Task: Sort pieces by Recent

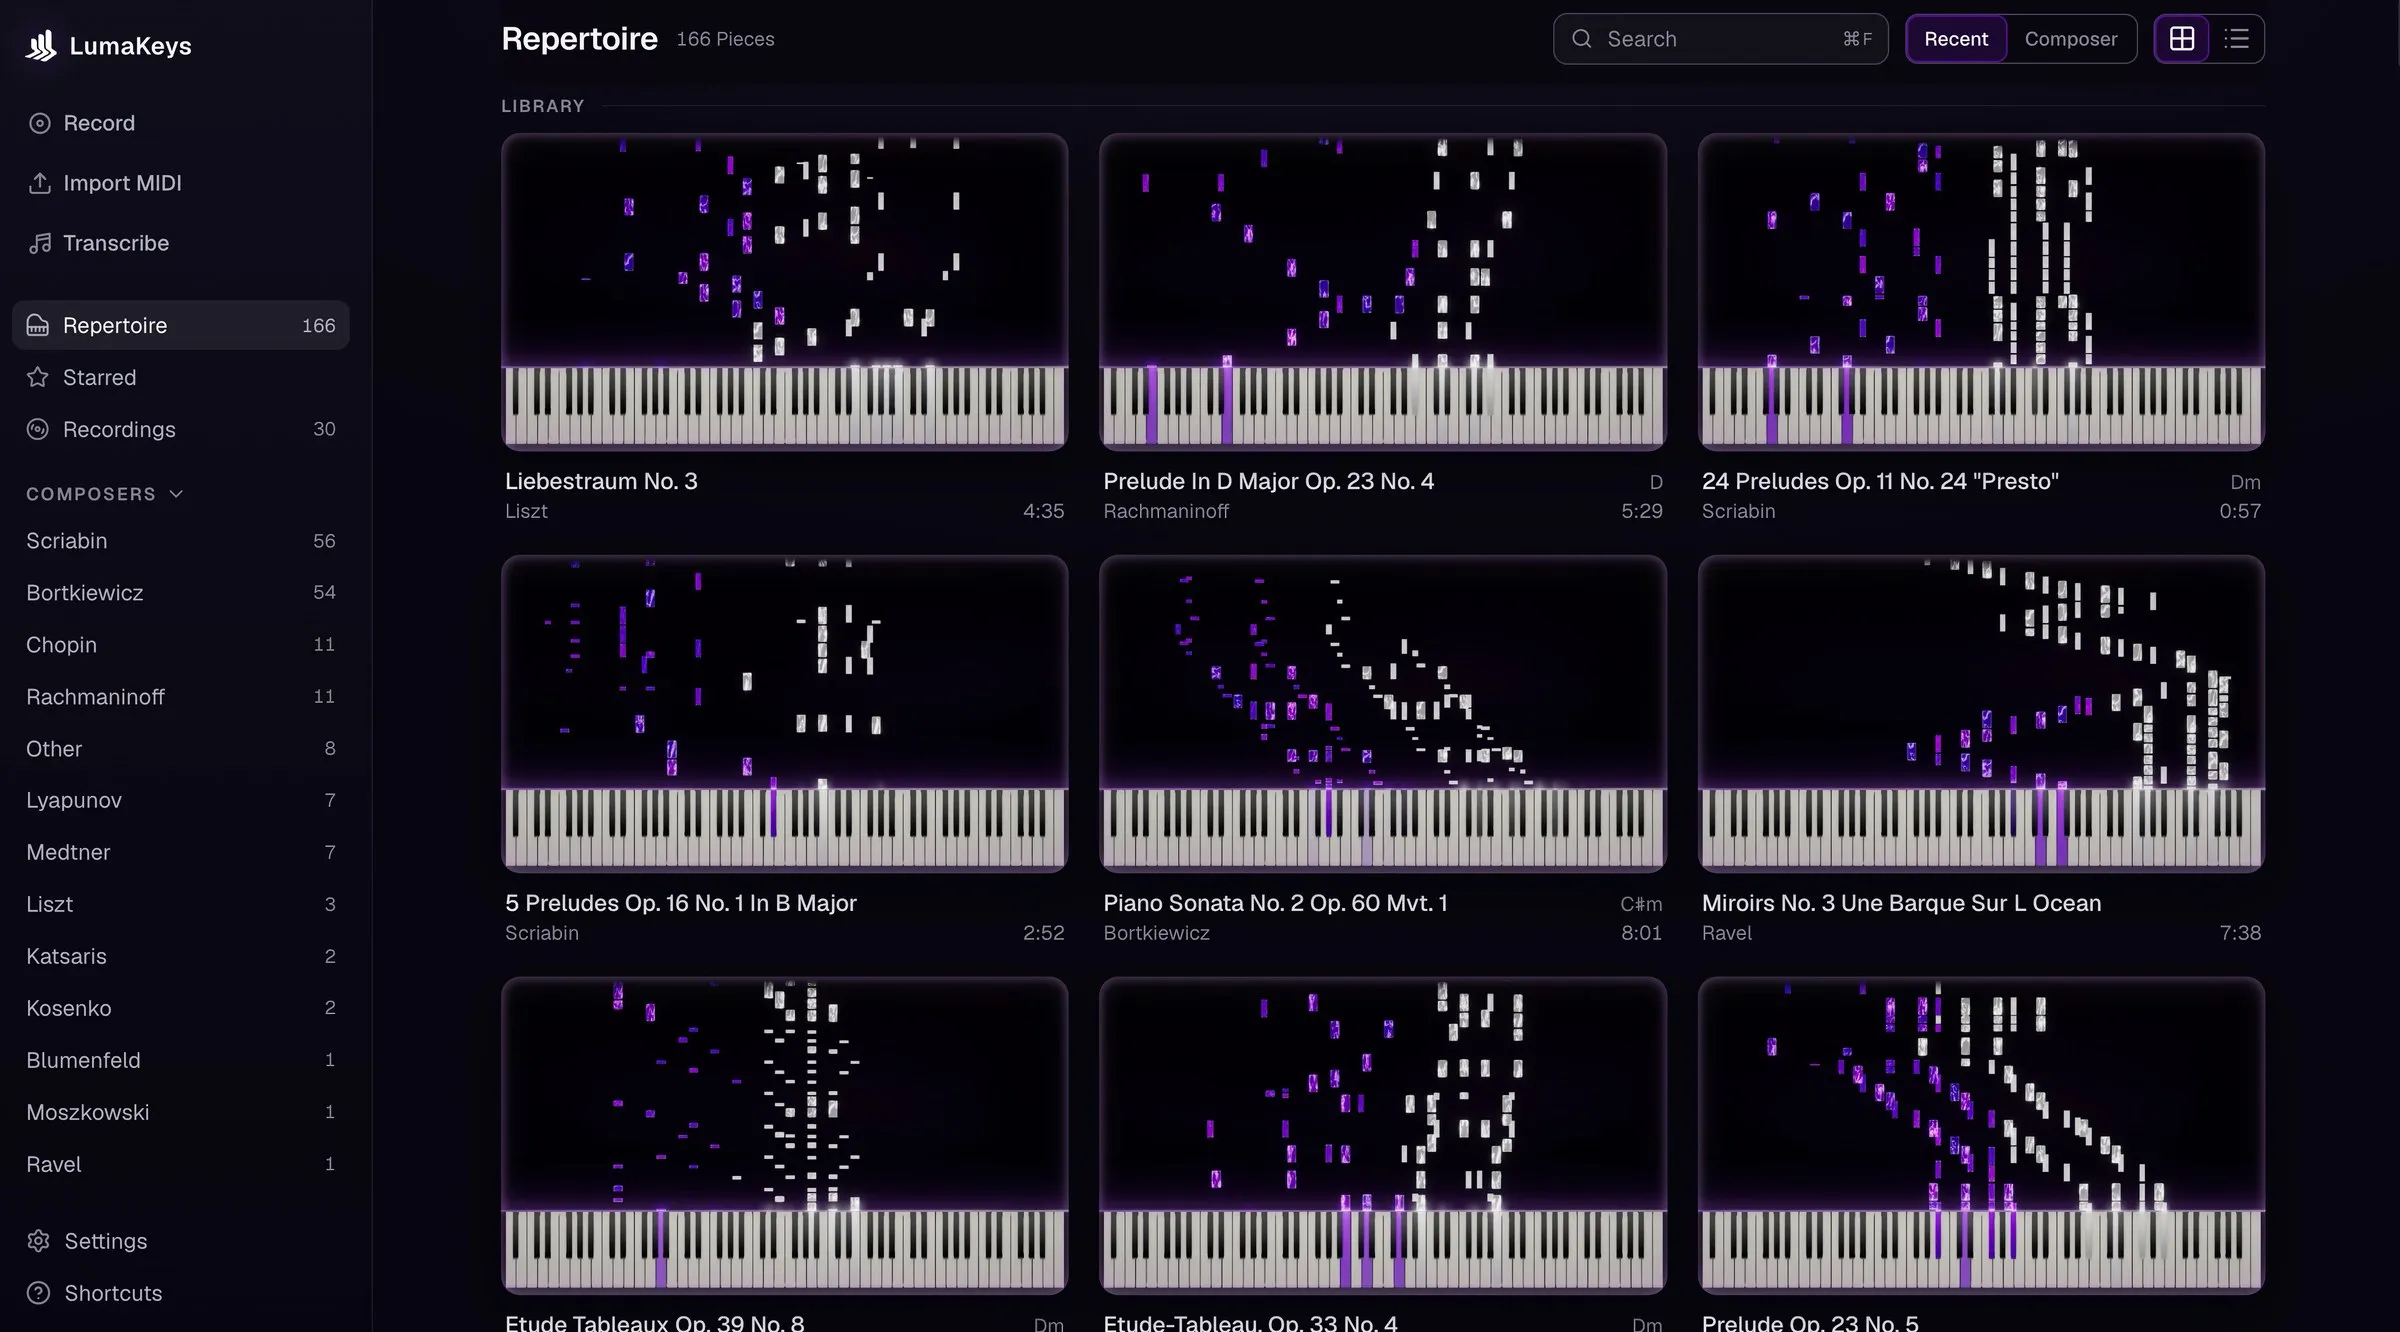Action: click(x=1956, y=39)
